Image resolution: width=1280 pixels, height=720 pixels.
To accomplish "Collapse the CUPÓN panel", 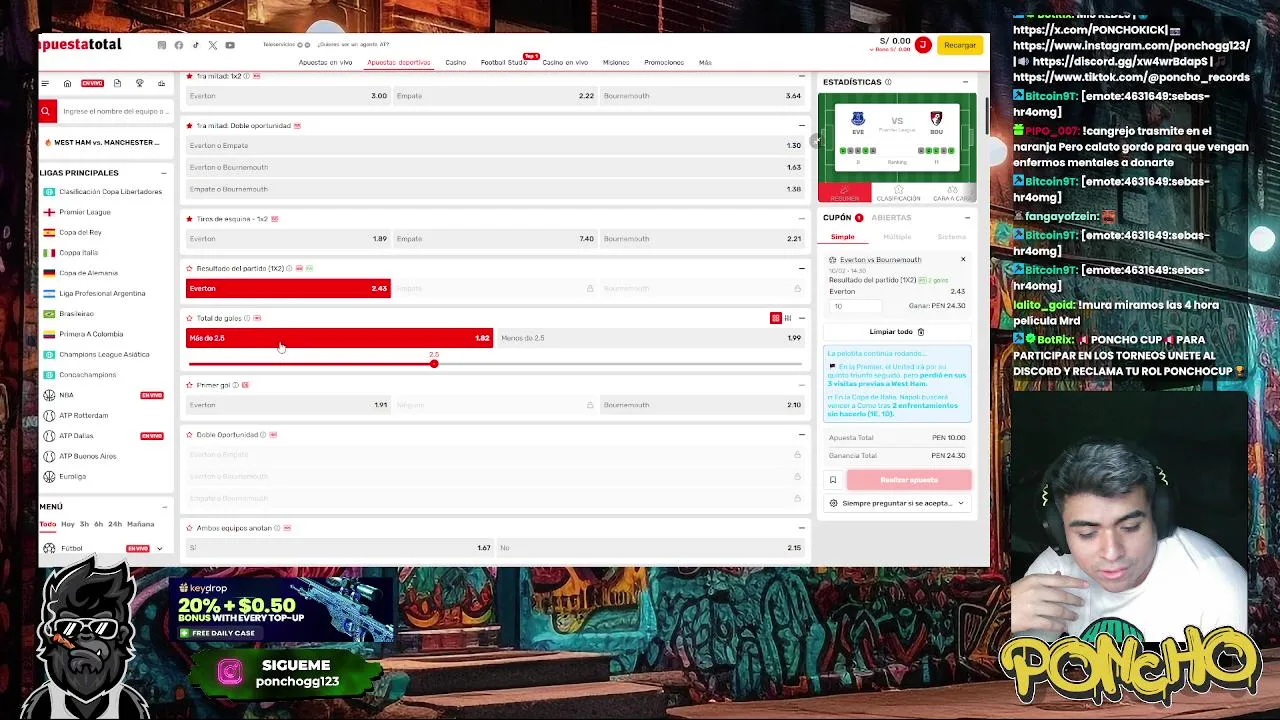I will coord(967,217).
